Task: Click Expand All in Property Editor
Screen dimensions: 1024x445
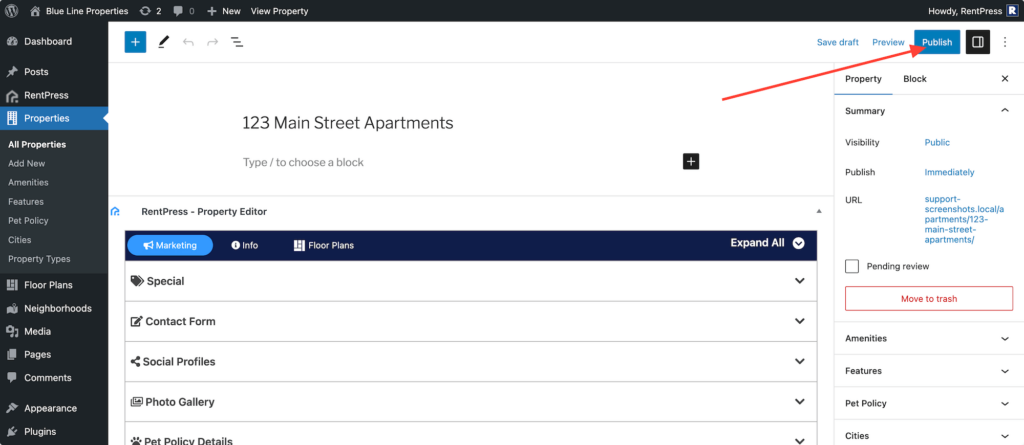Action: 767,243
